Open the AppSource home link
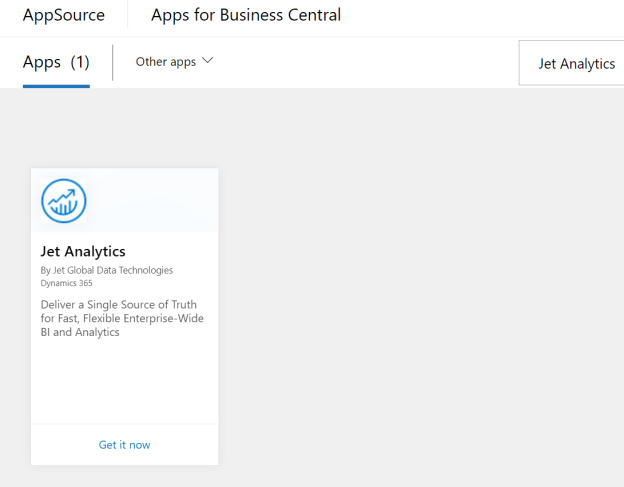The height and width of the screenshot is (487, 624). coord(64,15)
